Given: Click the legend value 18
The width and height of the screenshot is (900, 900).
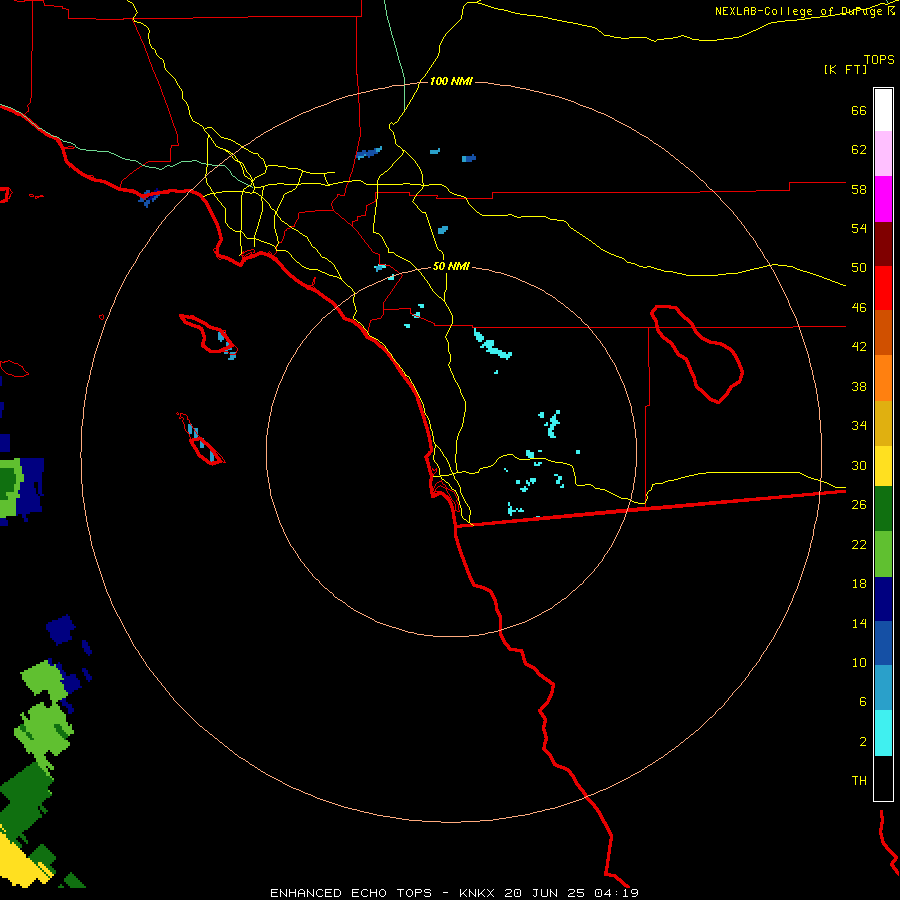Looking at the screenshot, I should coord(859,584).
